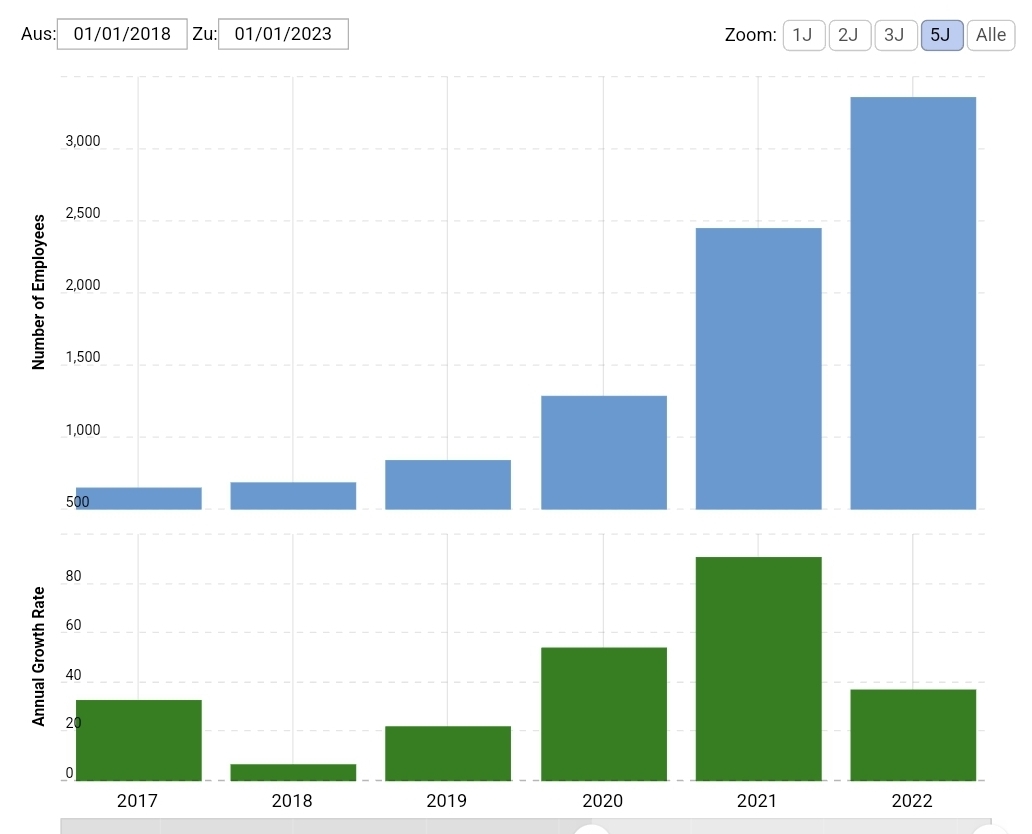This screenshot has width=1032, height=834.
Task: Click the 2019 growth rate green bar
Action: click(448, 754)
